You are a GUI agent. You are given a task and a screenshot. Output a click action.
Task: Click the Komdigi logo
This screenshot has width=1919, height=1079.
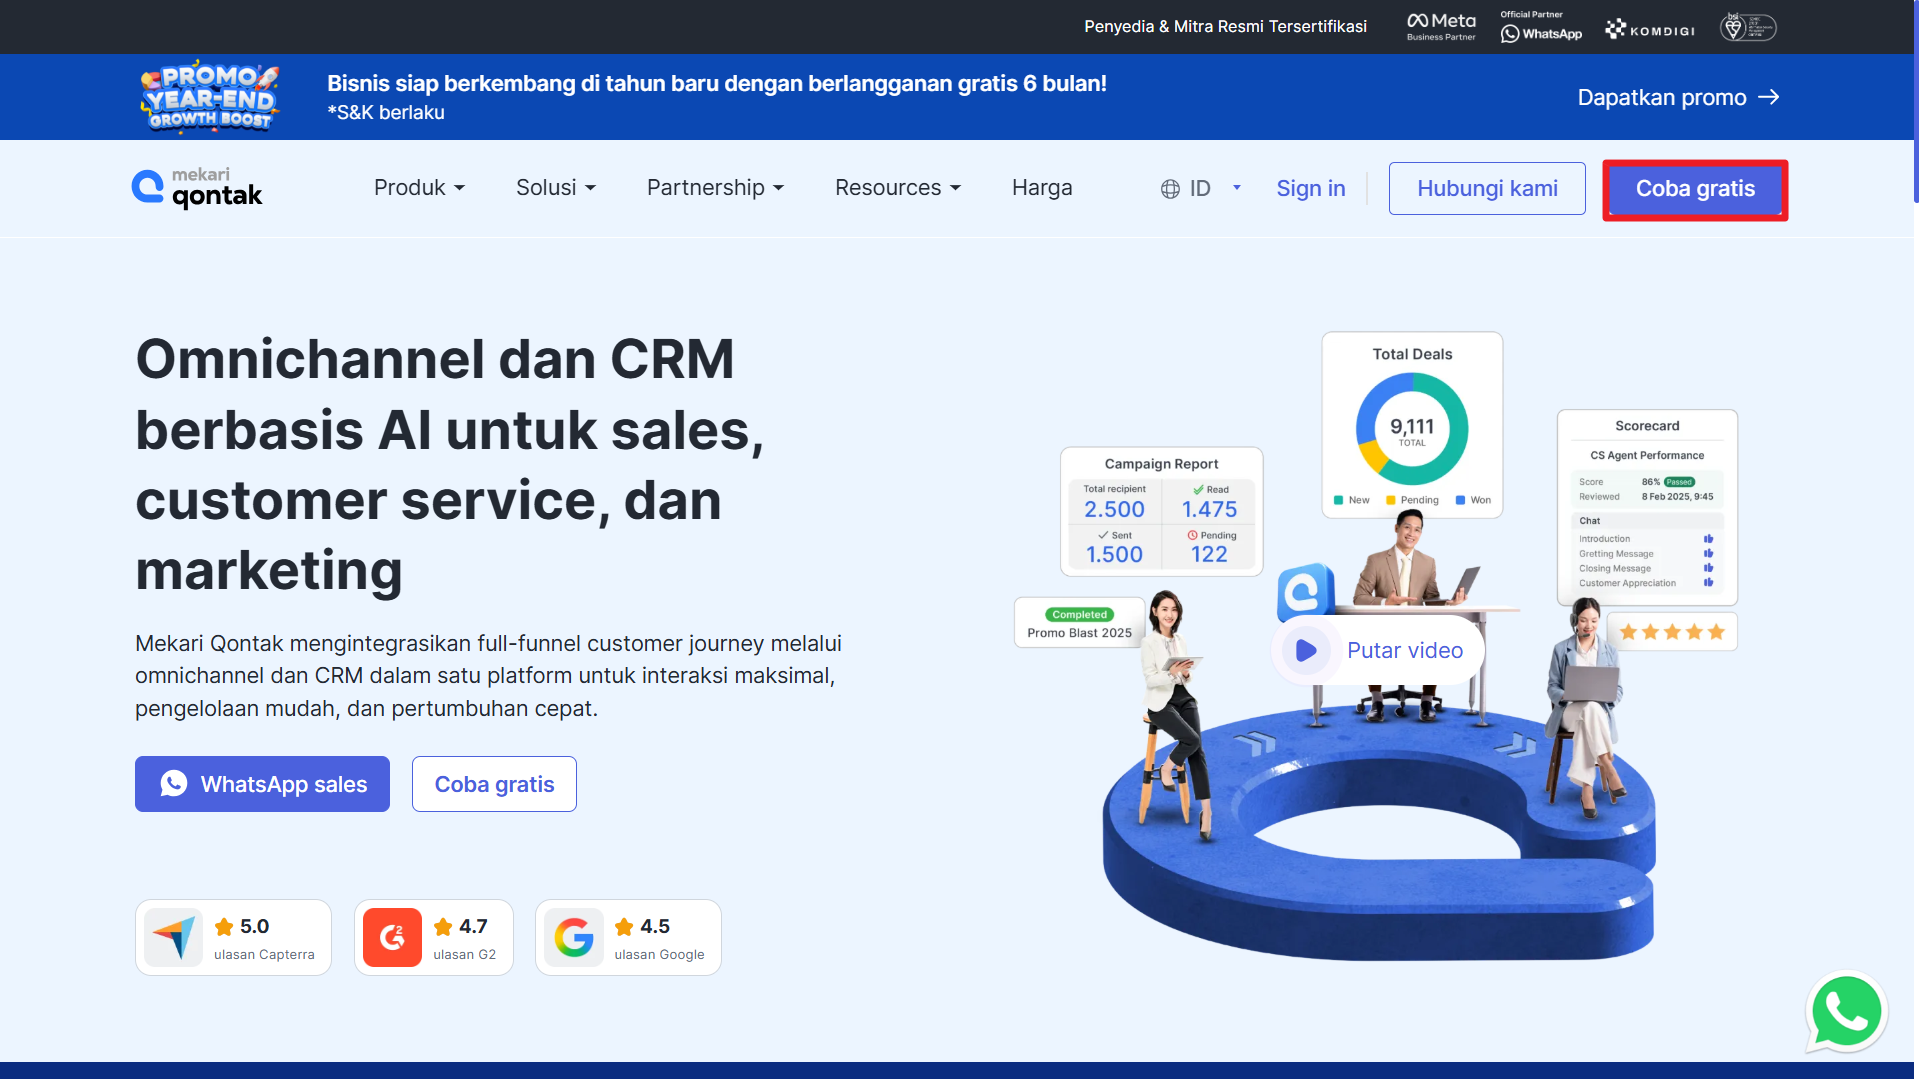coord(1649,30)
